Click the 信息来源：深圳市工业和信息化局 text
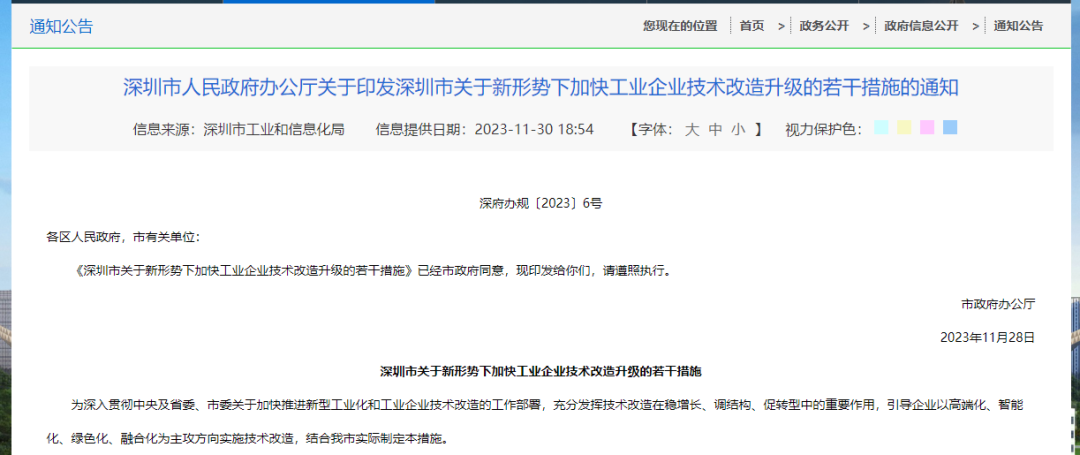 (x=238, y=129)
